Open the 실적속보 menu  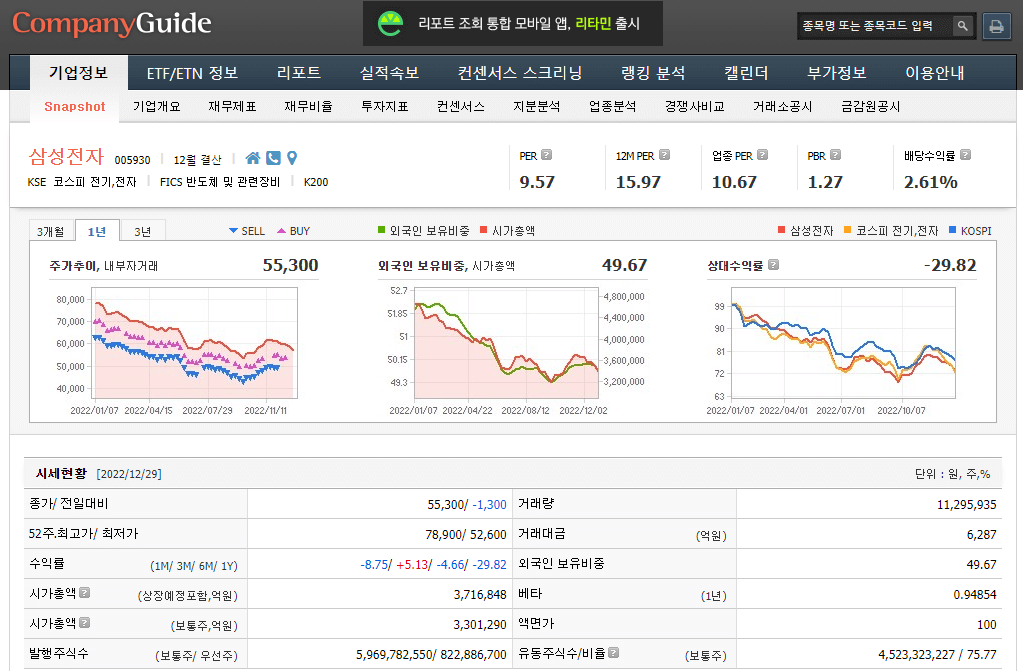tap(389, 72)
